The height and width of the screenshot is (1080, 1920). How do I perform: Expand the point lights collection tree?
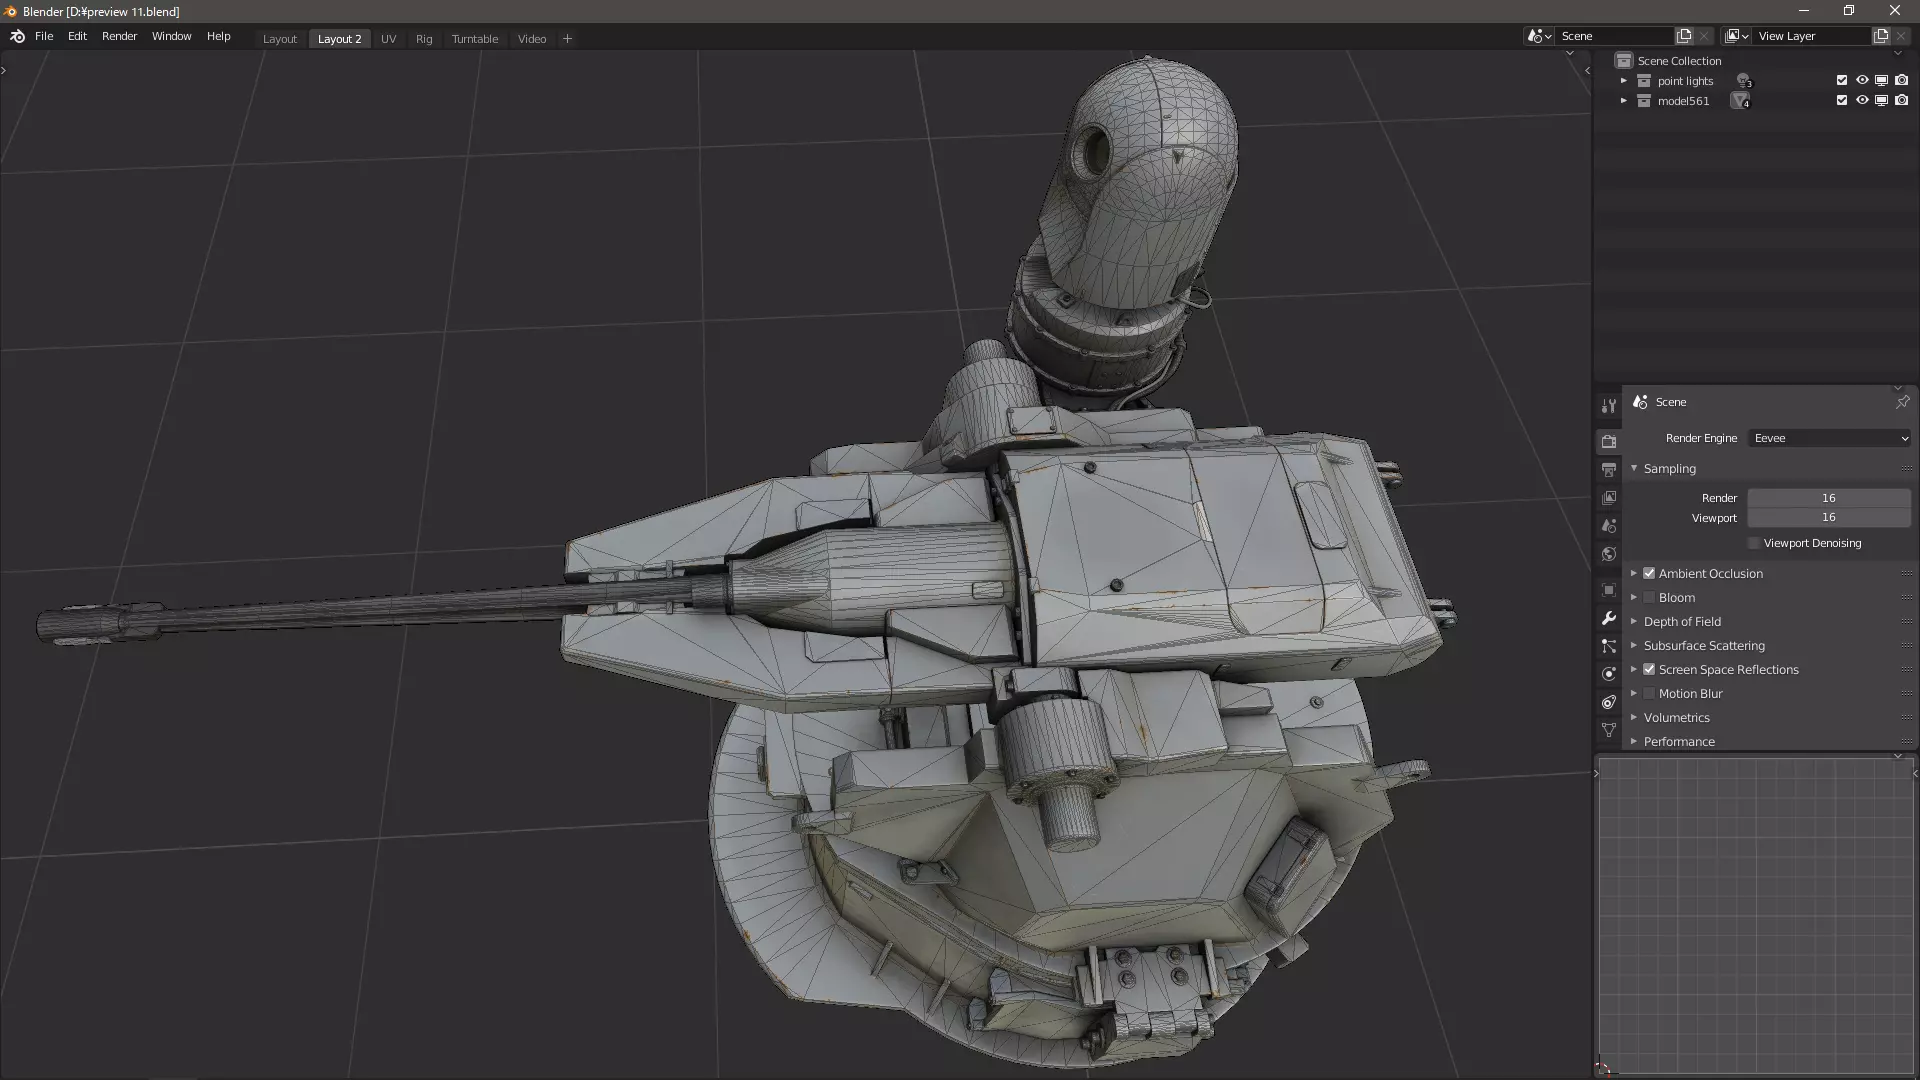tap(1624, 81)
